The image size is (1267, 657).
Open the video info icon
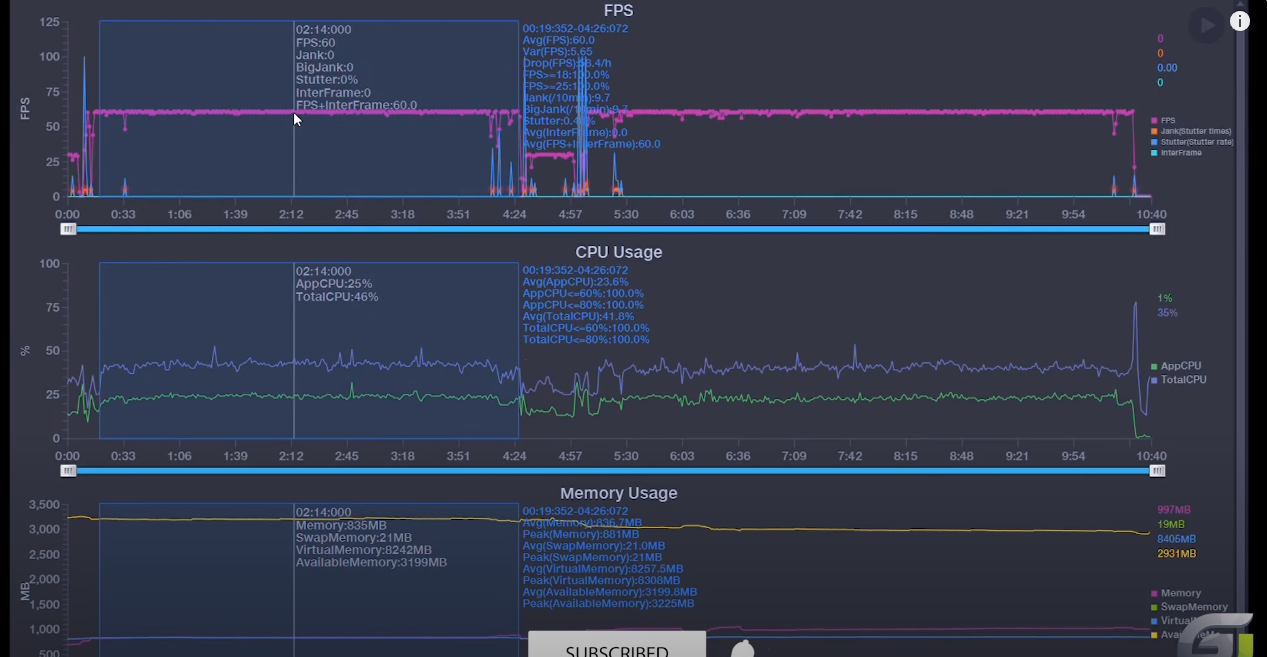1240,21
